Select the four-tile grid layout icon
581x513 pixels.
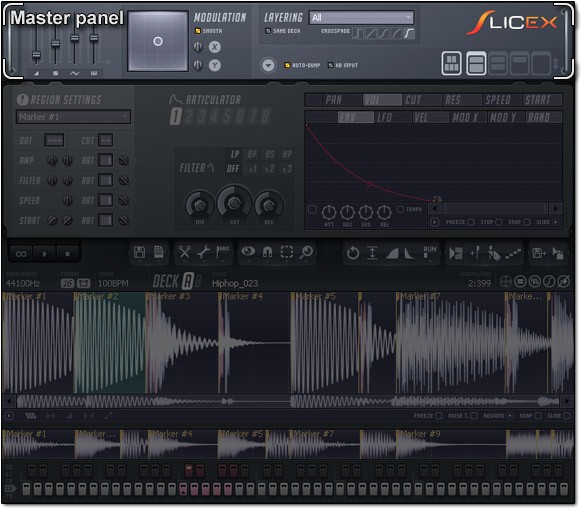tap(451, 63)
